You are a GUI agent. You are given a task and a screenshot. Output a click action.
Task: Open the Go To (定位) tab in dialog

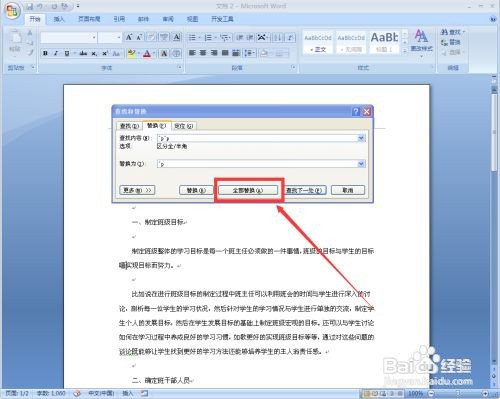point(184,126)
